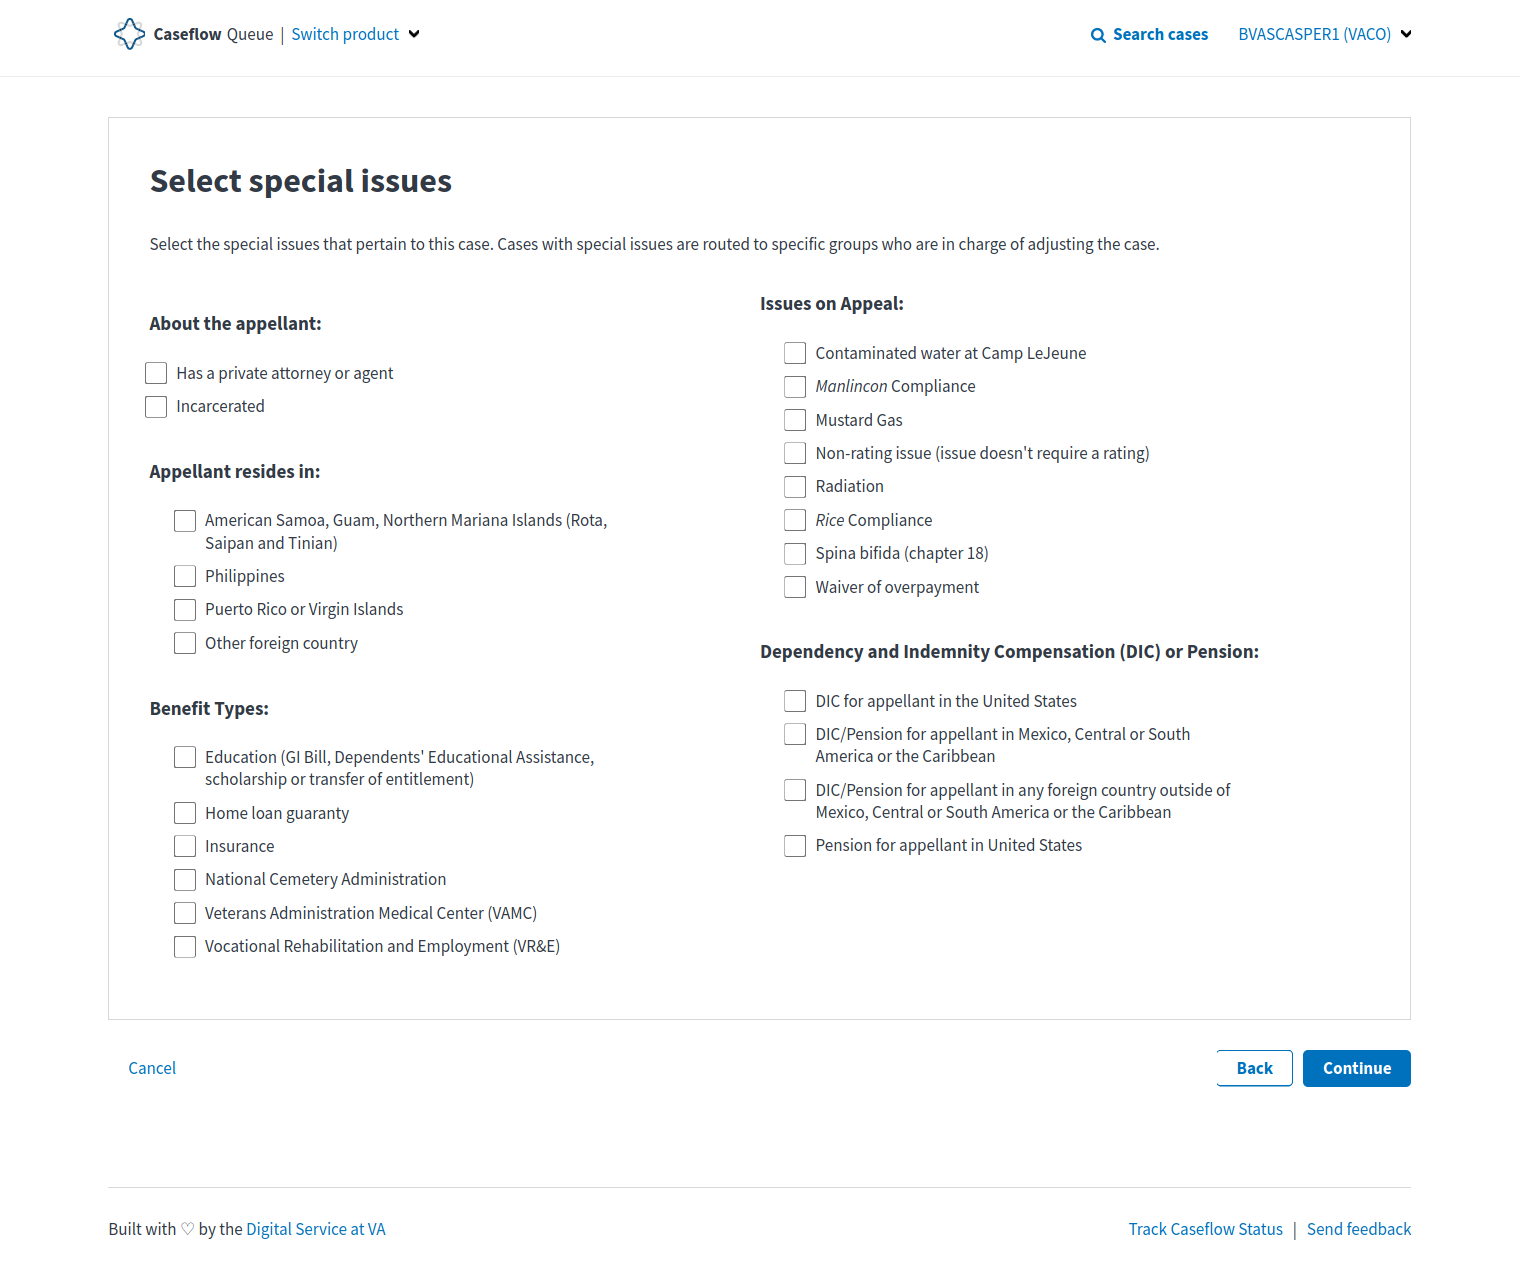
Task: Open Track Caseflow Status link
Action: pos(1205,1229)
